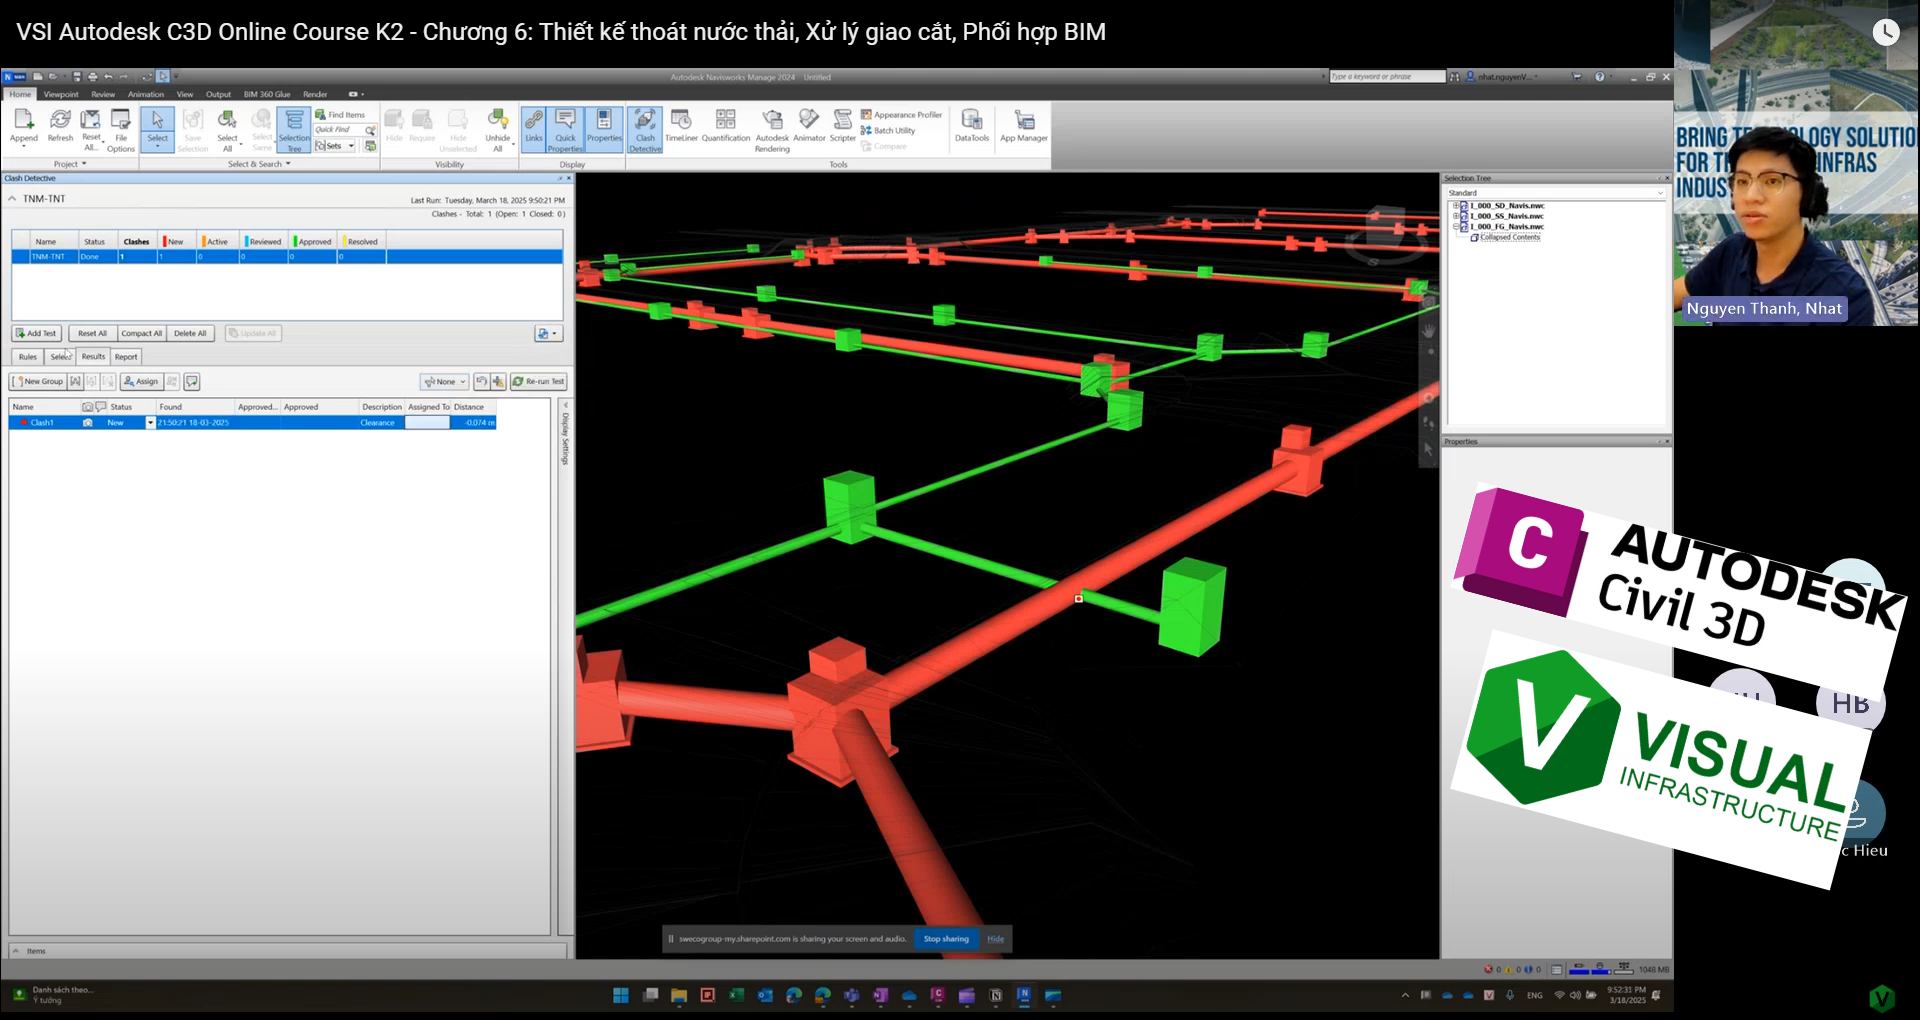Click the Append file icon

click(24, 128)
